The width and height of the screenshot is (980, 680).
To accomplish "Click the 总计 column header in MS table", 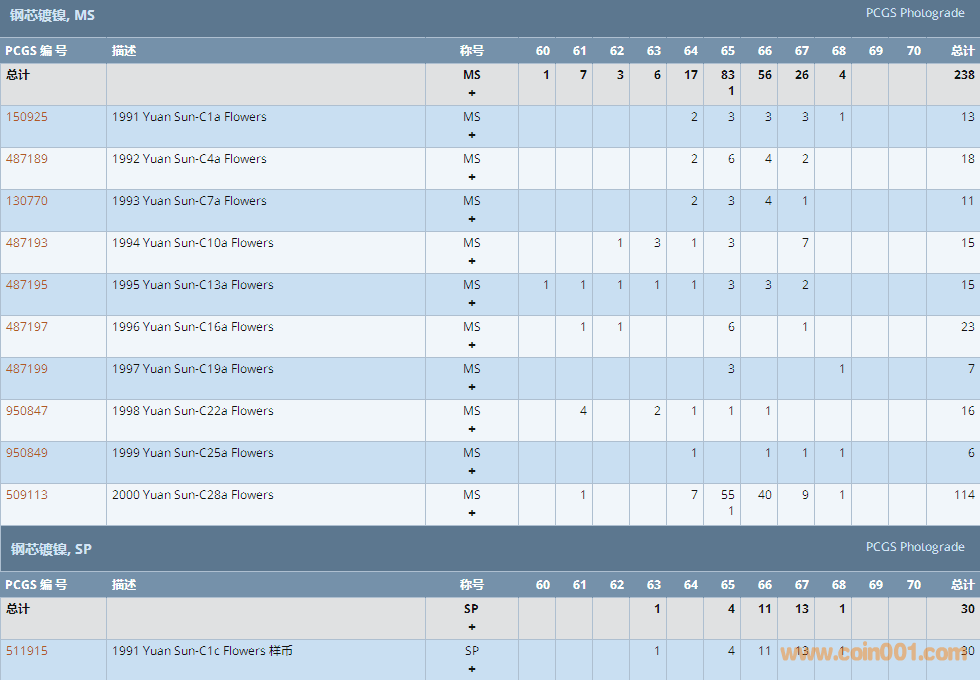I will point(962,51).
